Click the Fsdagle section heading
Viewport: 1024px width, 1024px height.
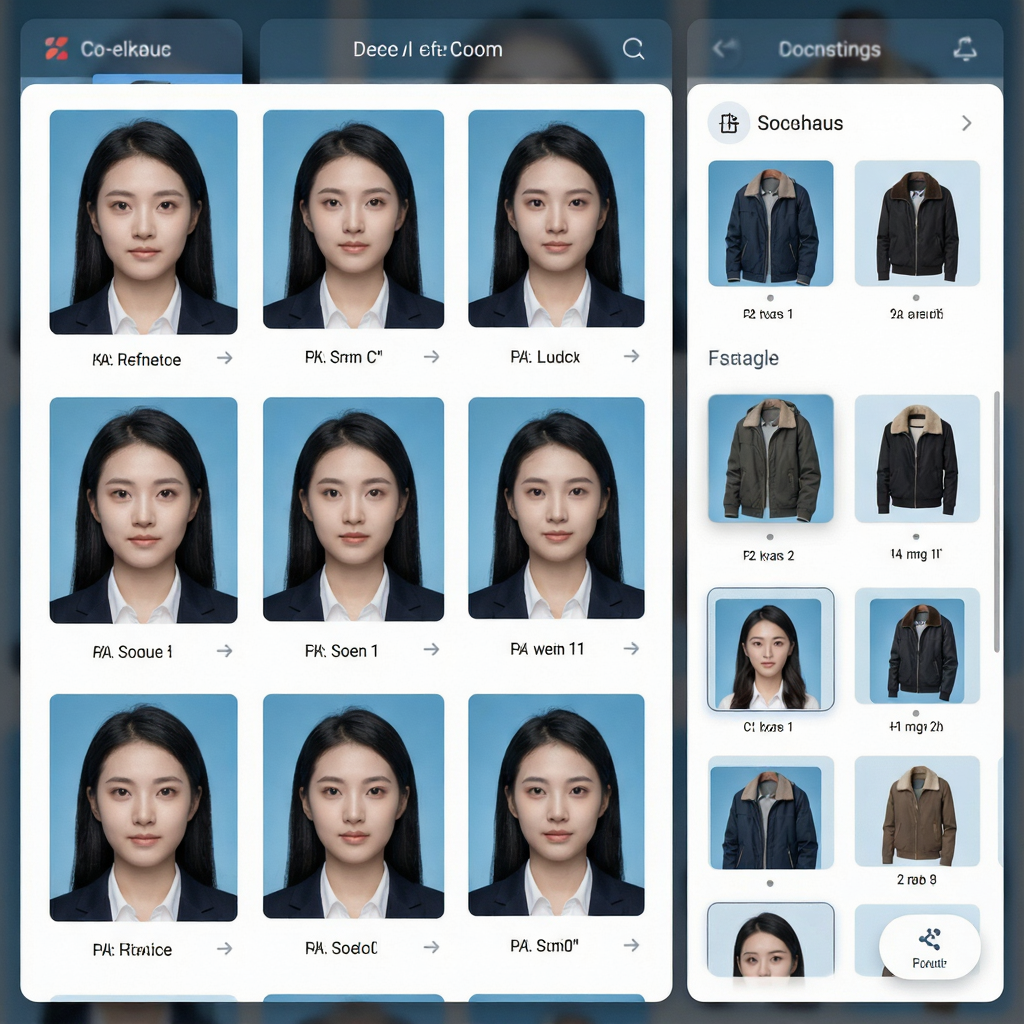pyautogui.click(x=743, y=358)
